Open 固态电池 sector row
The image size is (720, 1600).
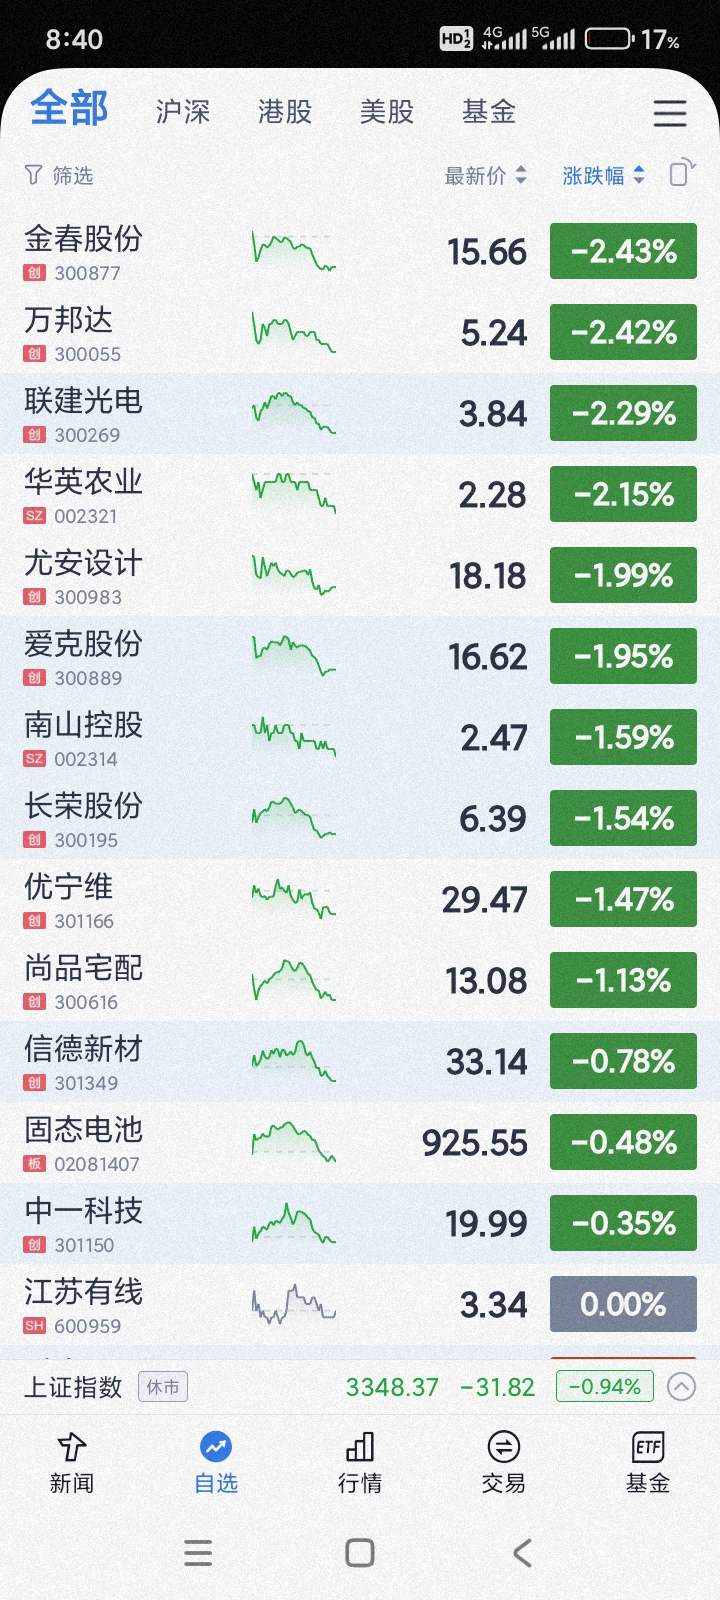tap(360, 1143)
